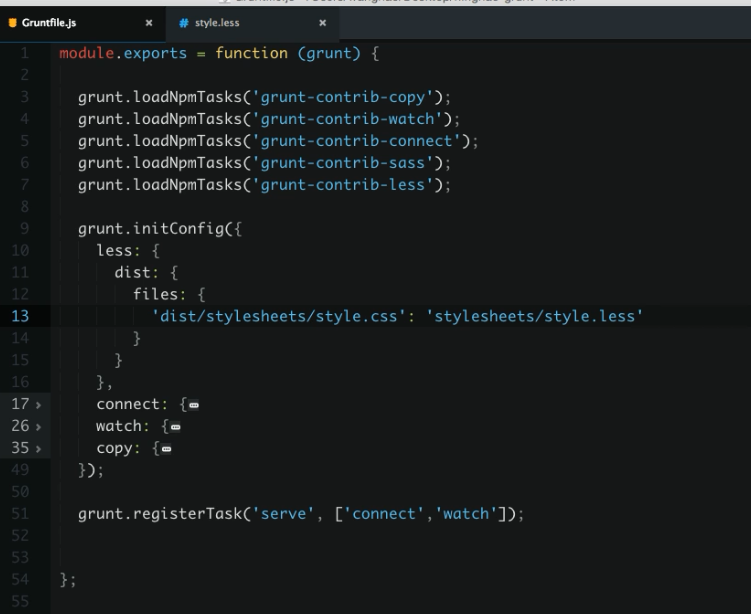The height and width of the screenshot is (614, 751).
Task: Click line number 13 in the gutter
Action: click(x=21, y=316)
